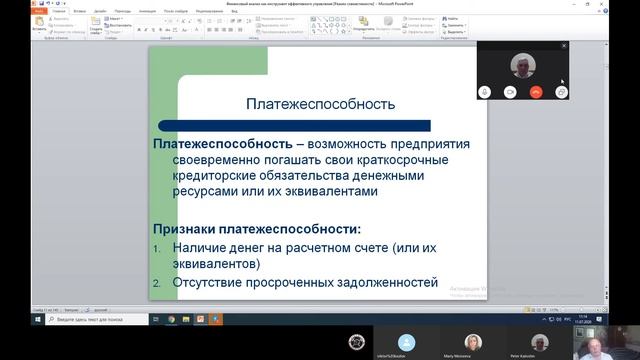Open the Вставка ribbon tab

pyautogui.click(x=80, y=11)
